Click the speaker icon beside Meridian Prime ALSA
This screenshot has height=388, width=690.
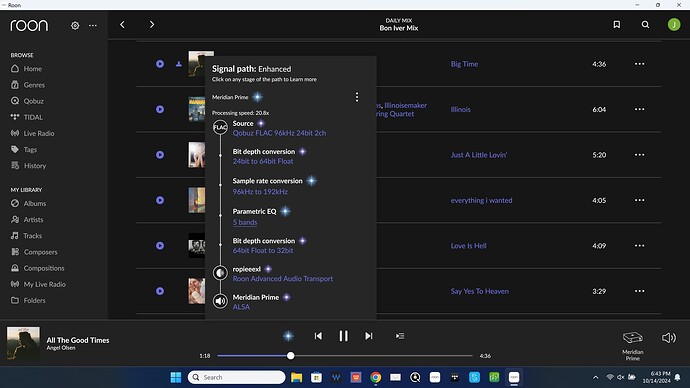pyautogui.click(x=220, y=301)
